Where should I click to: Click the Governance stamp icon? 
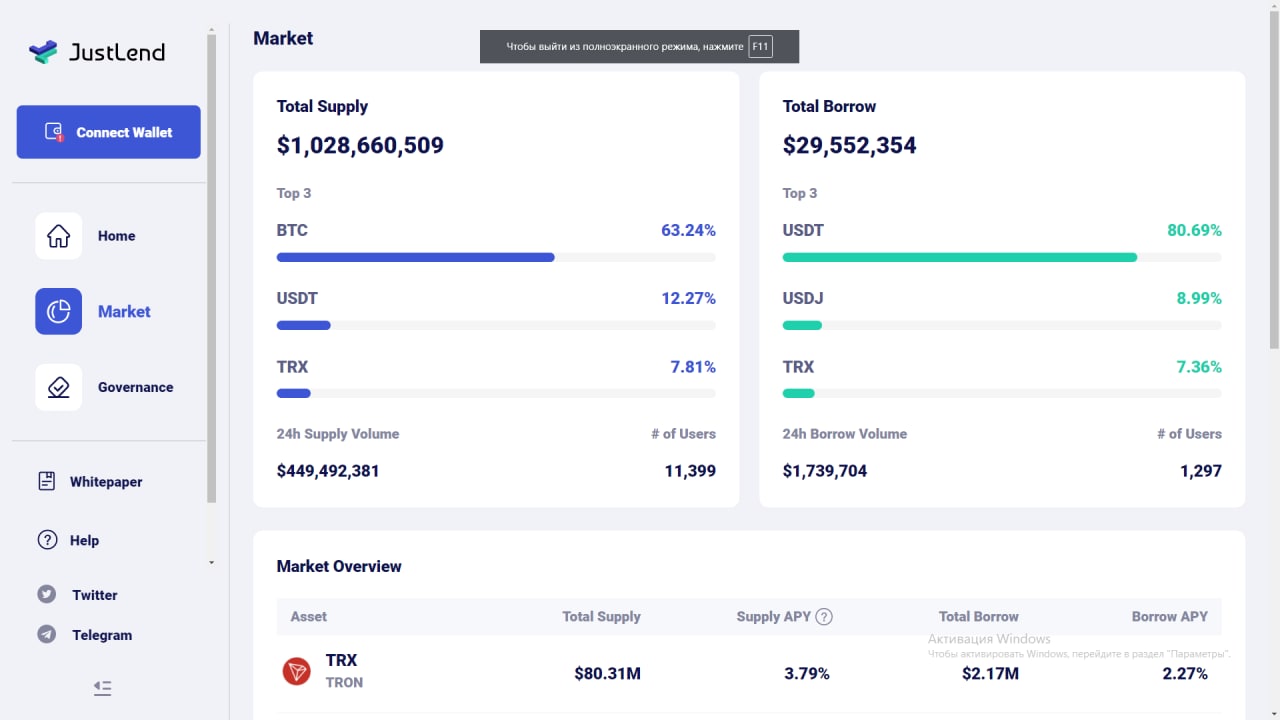59,387
